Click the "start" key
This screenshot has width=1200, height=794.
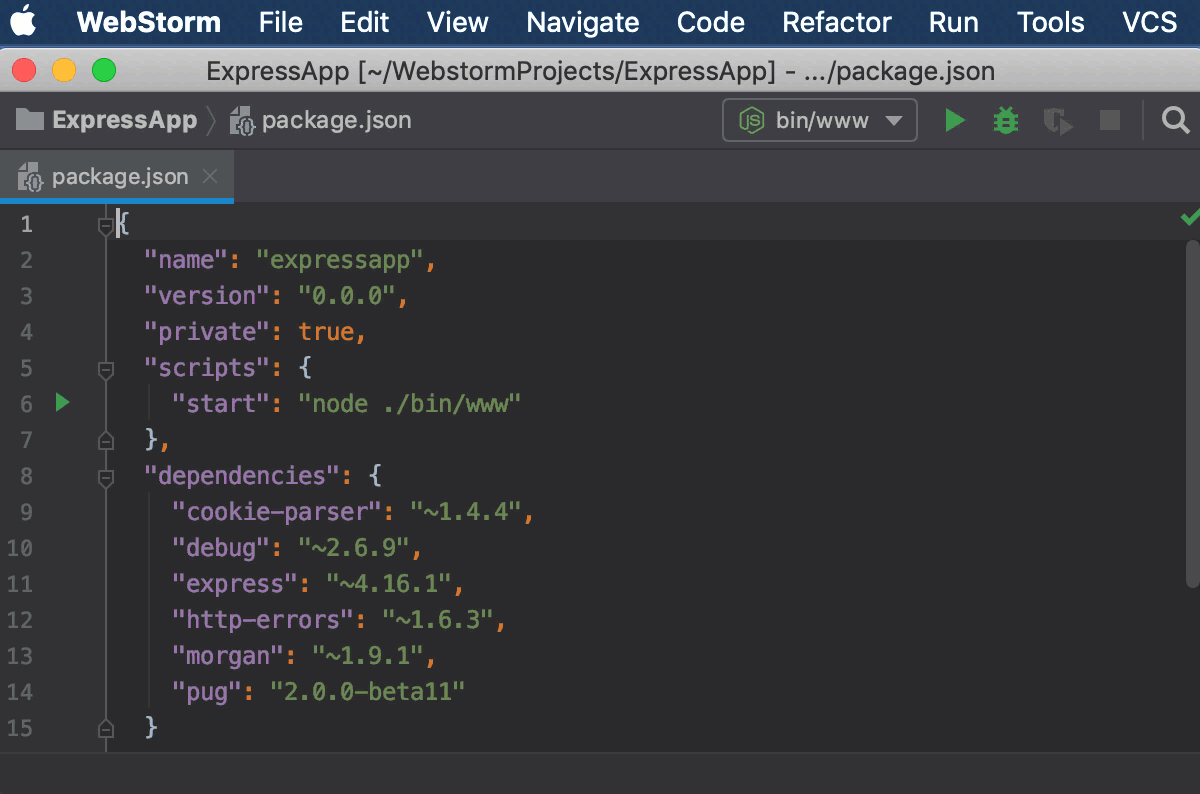tap(222, 404)
